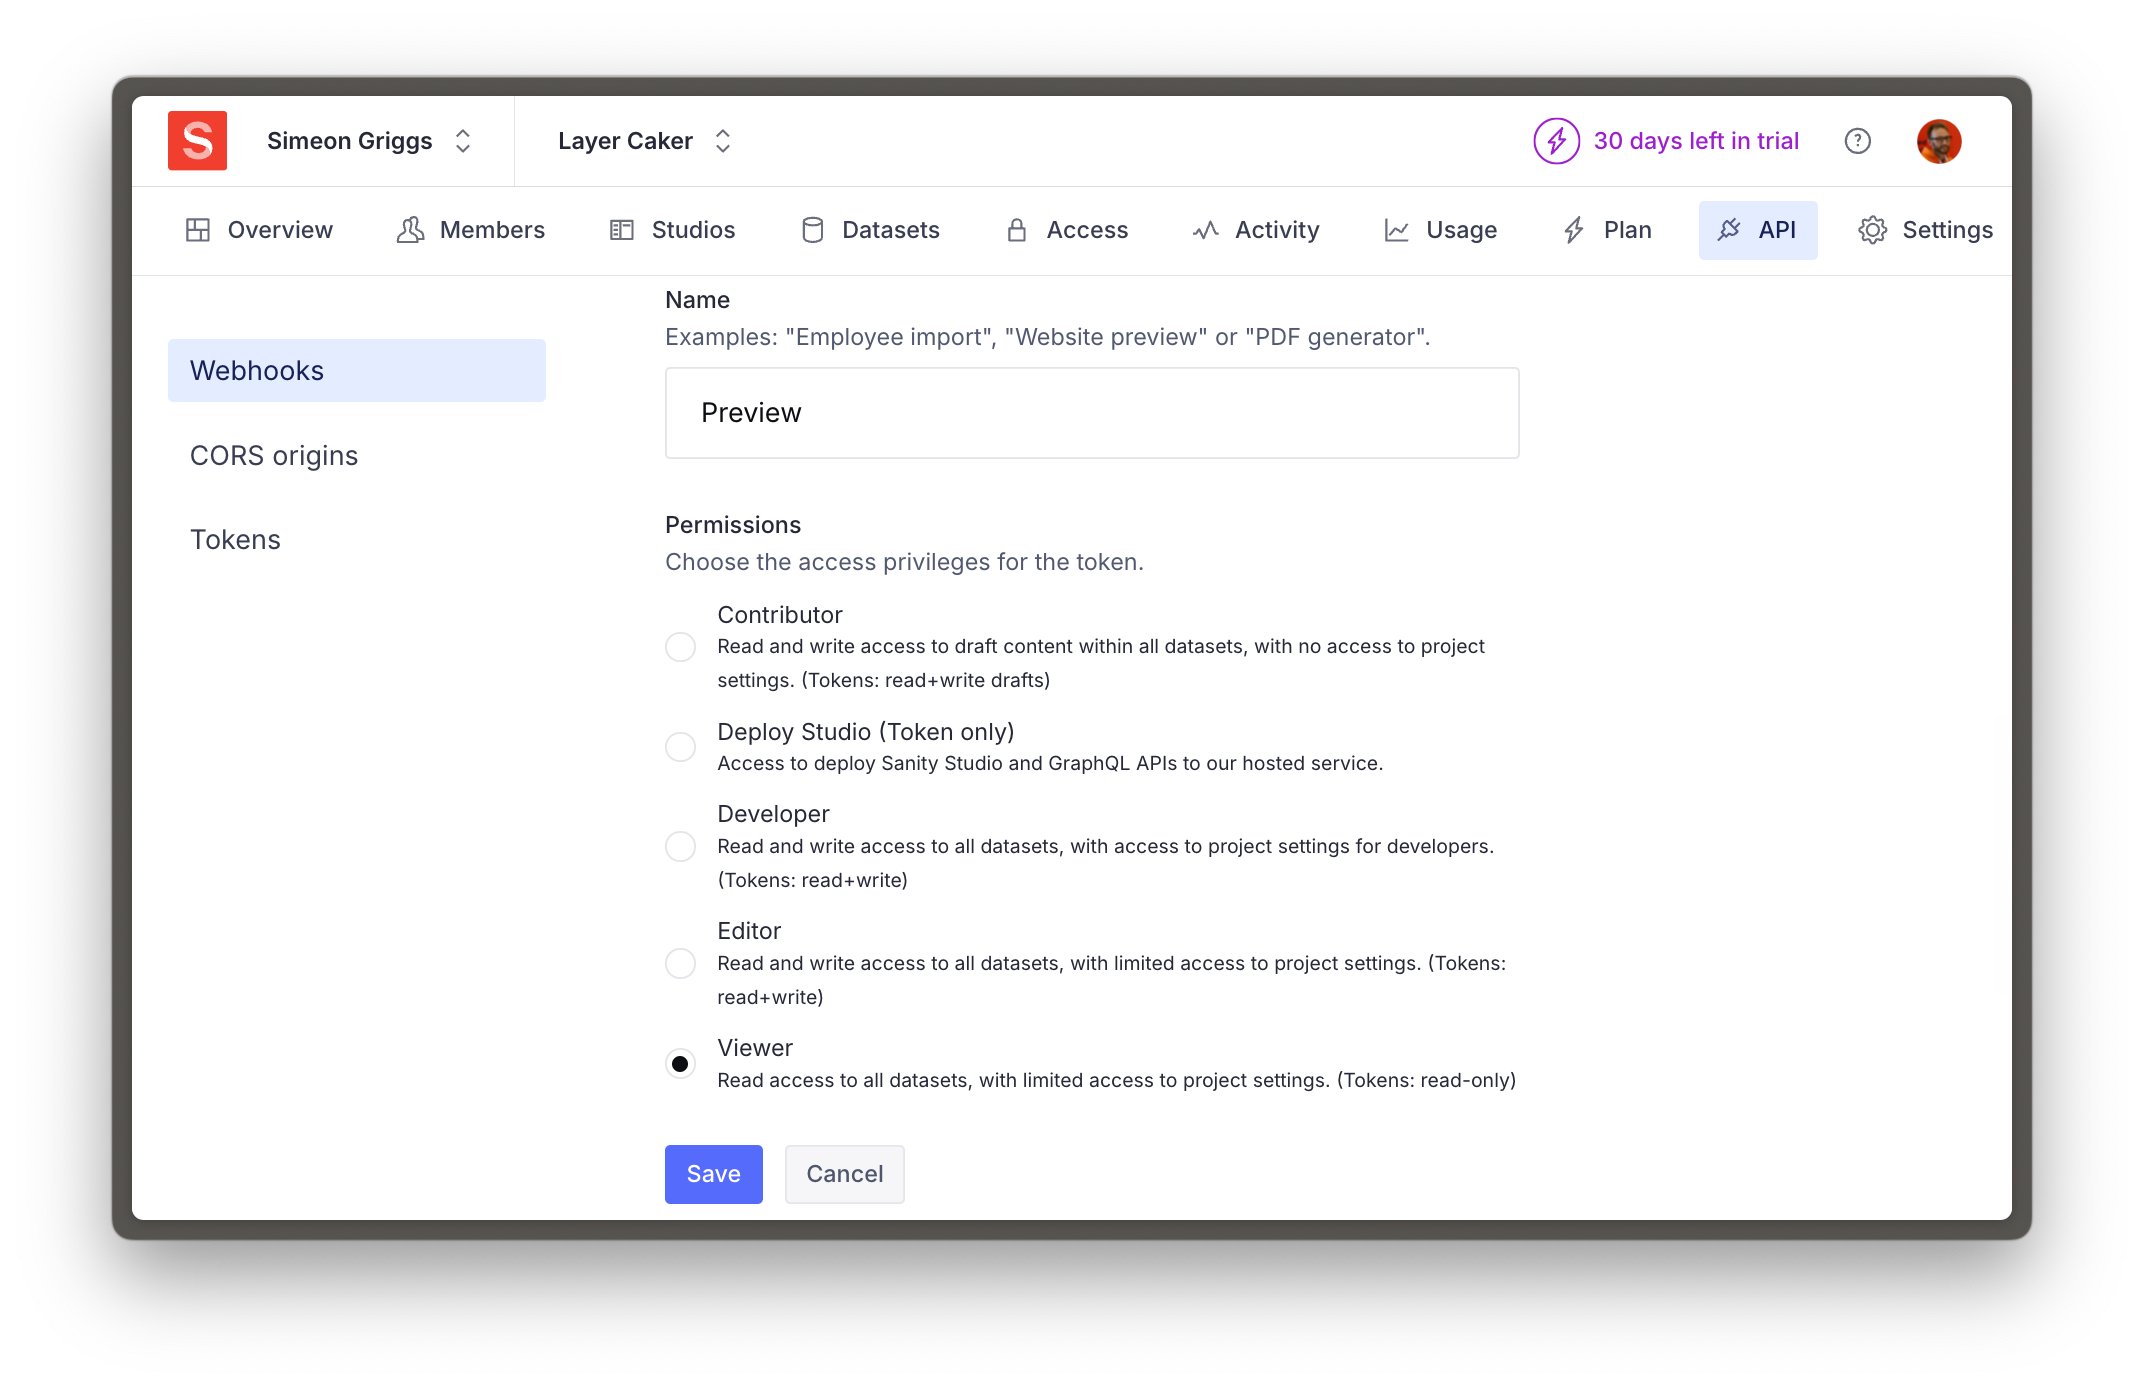
Task: Click the Usage navigation icon
Action: pos(1395,230)
